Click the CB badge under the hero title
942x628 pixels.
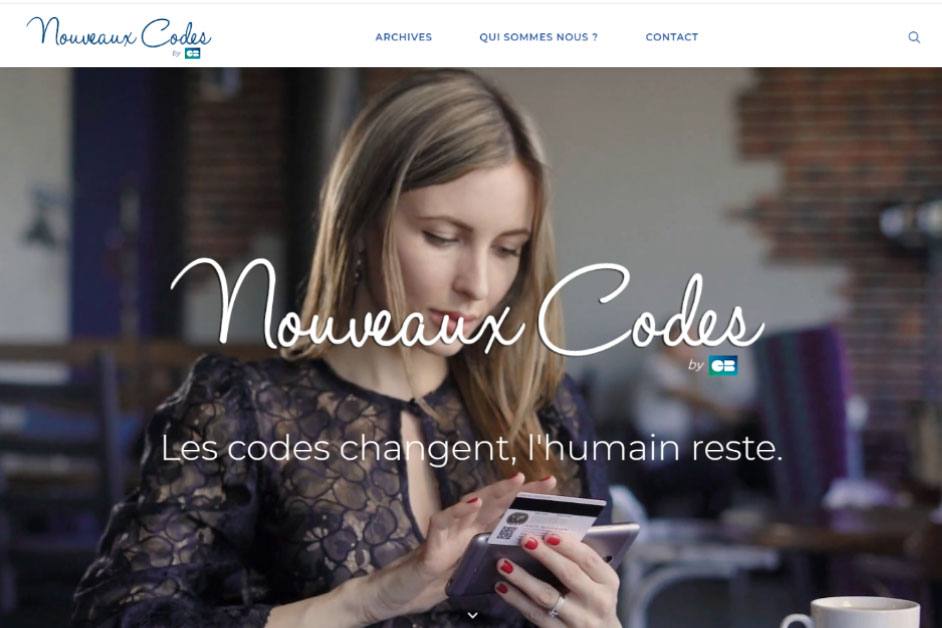723,365
